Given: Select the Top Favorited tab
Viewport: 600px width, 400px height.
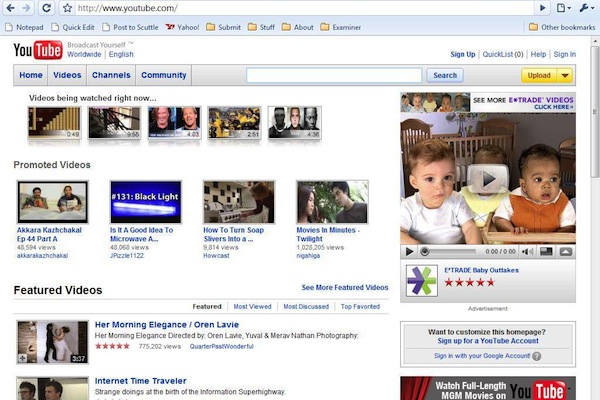Looking at the screenshot, I should click(360, 307).
